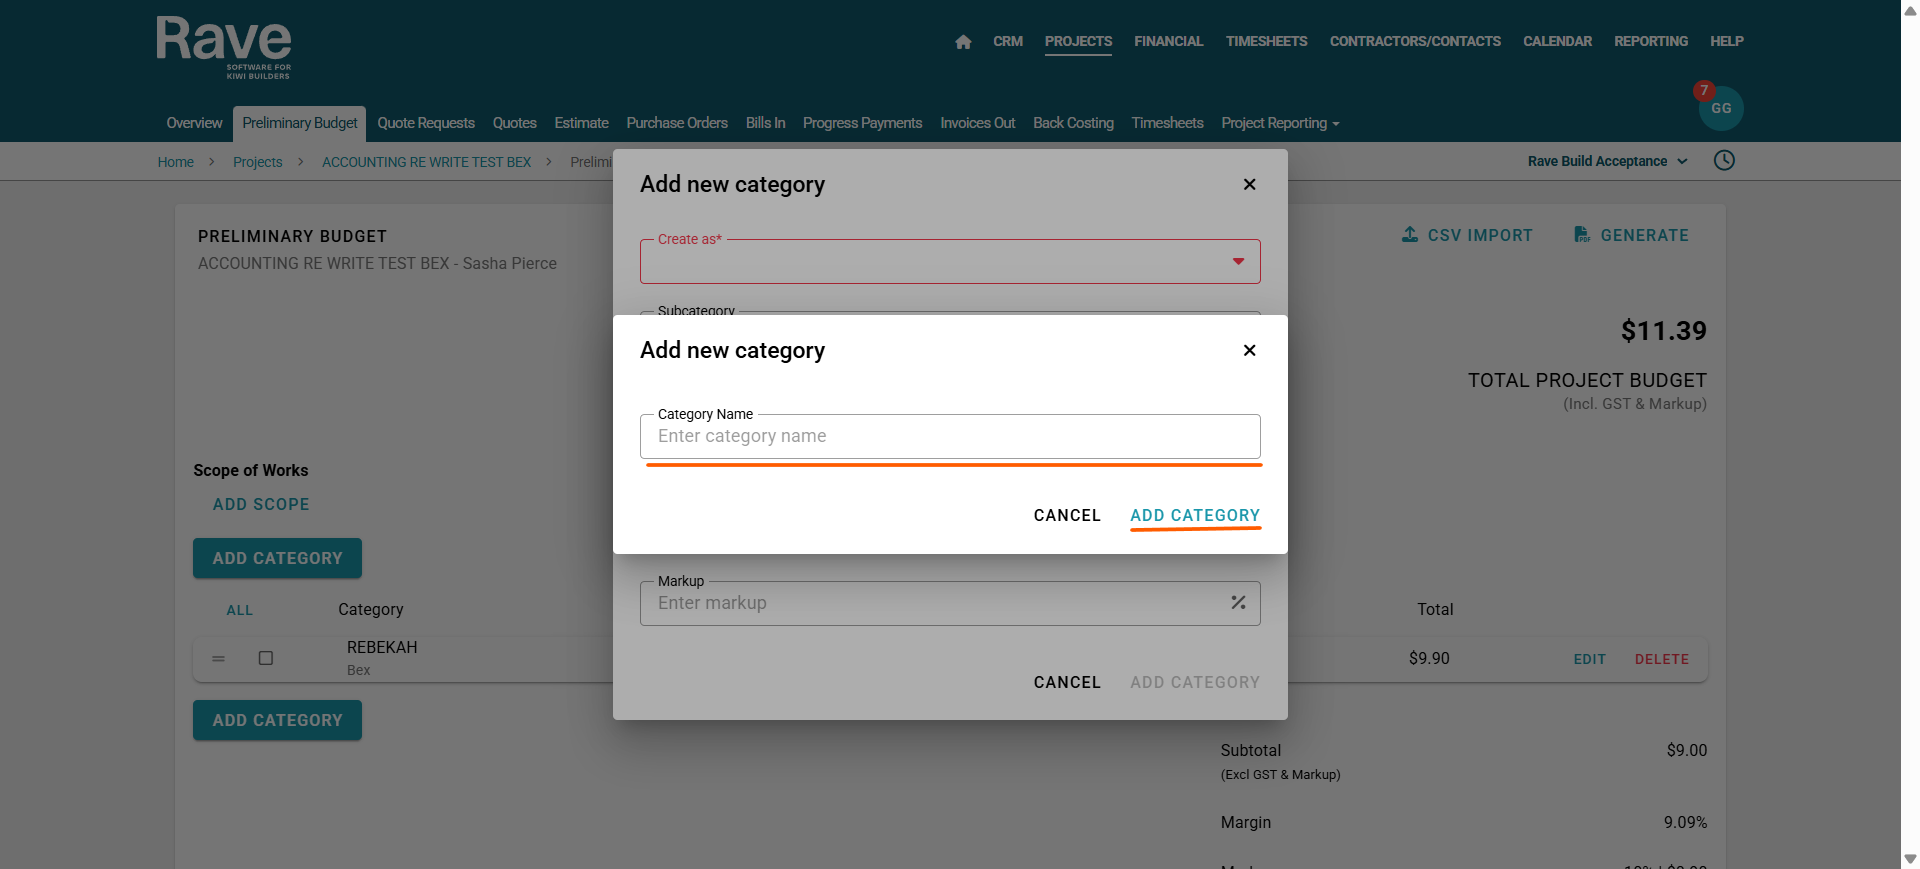Click the drag handle on REBEKAH row
Image resolution: width=1920 pixels, height=869 pixels.
[218, 658]
